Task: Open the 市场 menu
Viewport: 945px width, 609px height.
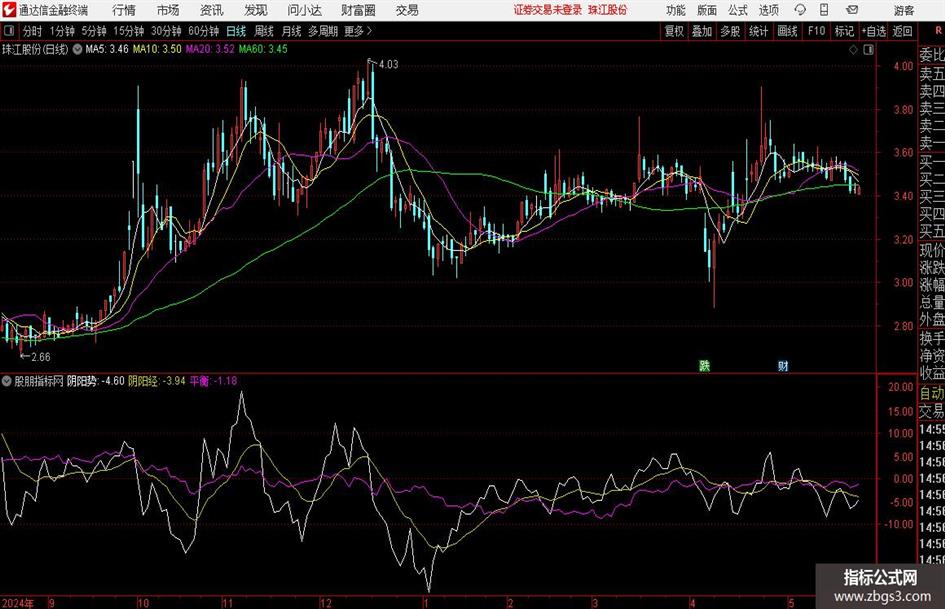Action: (x=168, y=10)
